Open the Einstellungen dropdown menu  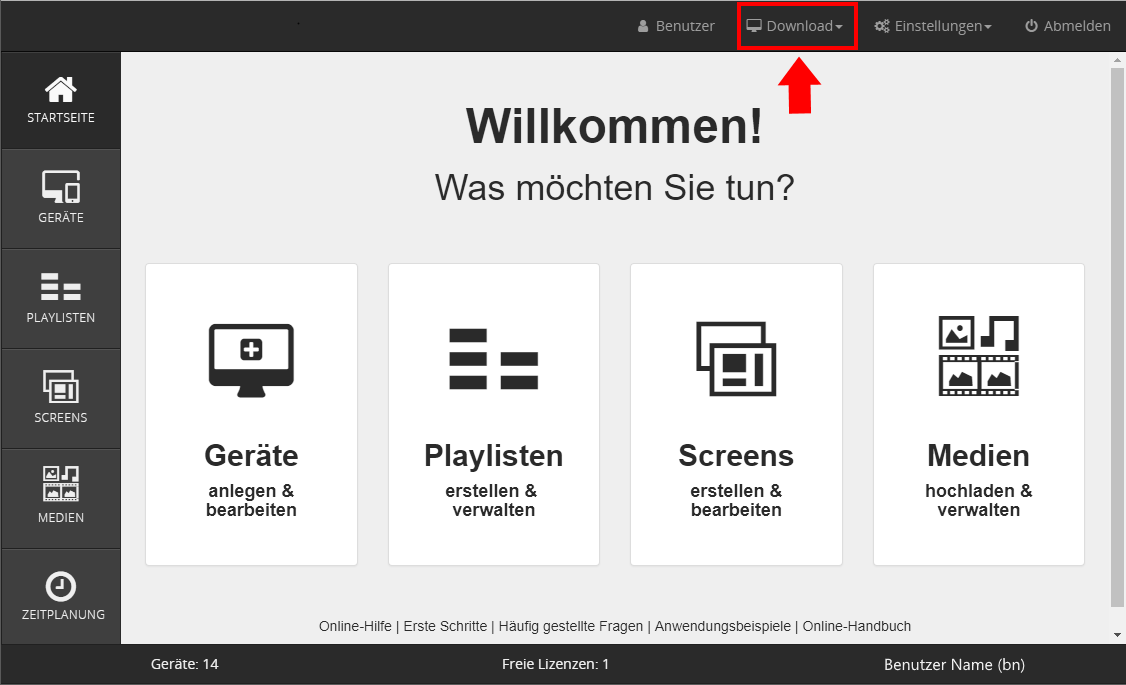933,26
